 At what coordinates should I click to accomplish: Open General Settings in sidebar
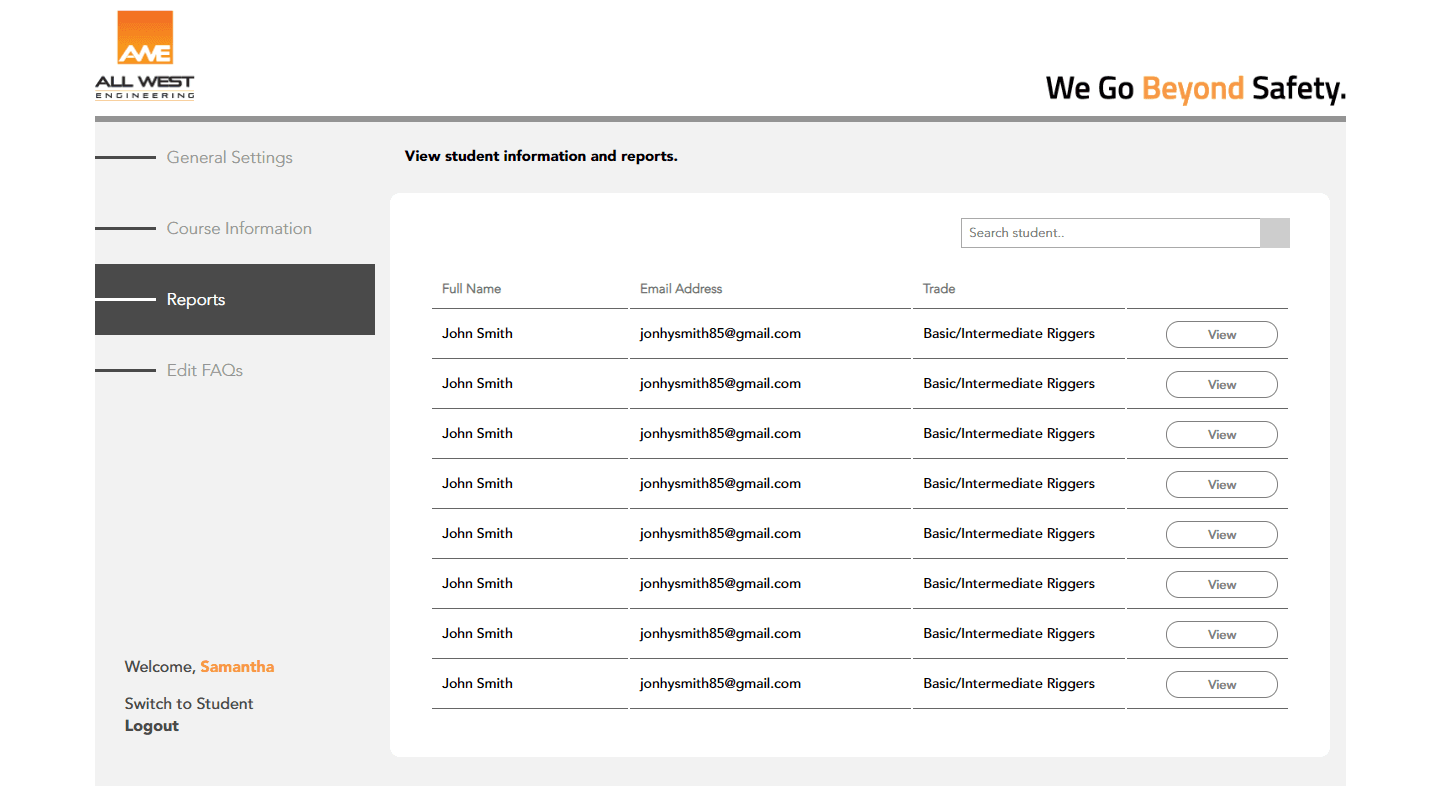point(229,158)
